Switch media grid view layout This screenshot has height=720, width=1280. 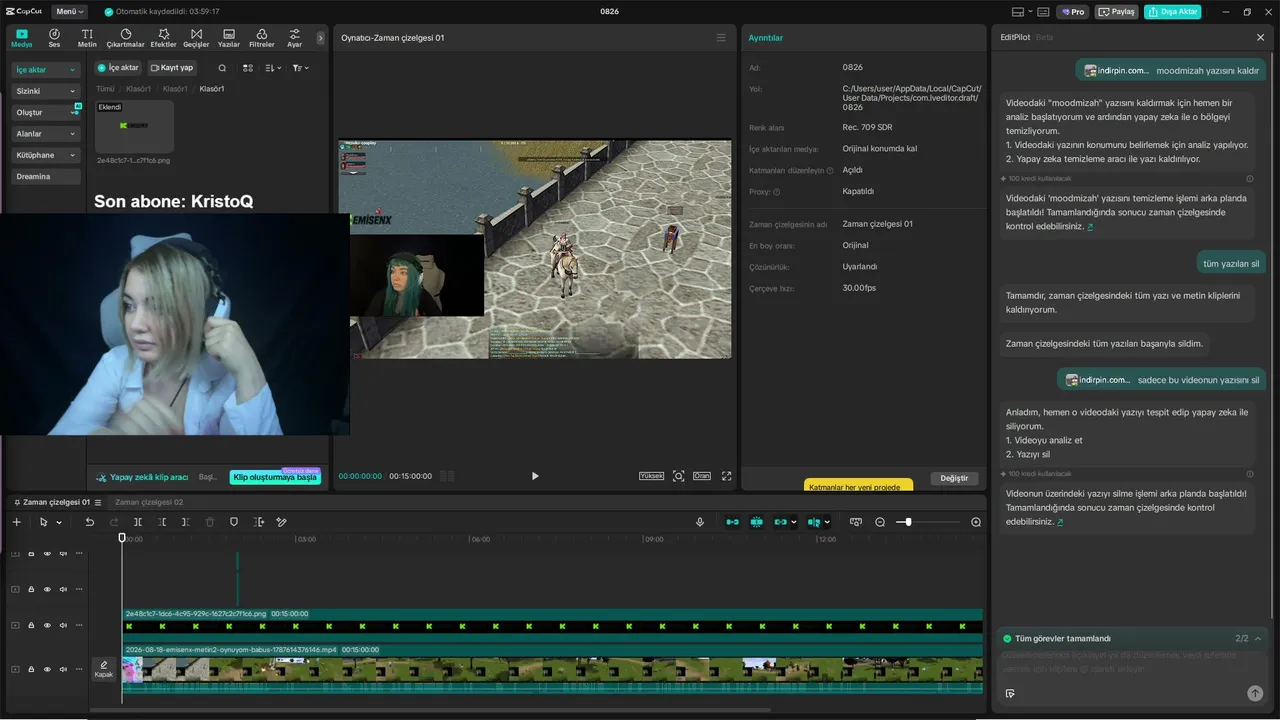(x=248, y=68)
